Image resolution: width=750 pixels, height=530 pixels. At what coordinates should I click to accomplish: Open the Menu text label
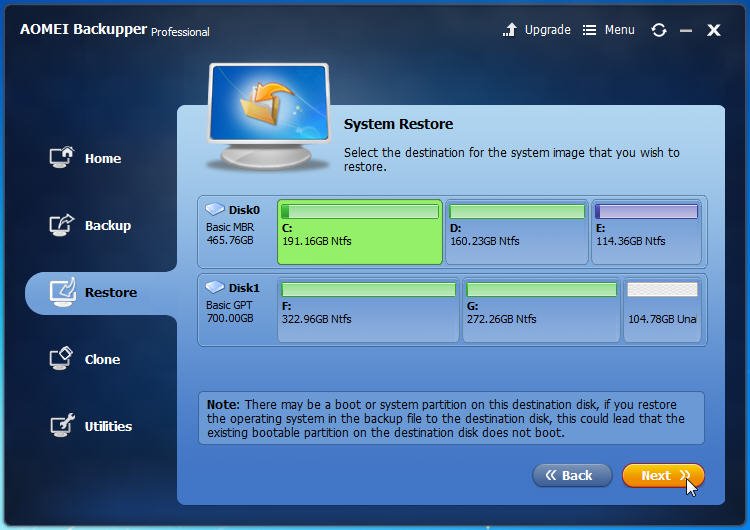(619, 30)
